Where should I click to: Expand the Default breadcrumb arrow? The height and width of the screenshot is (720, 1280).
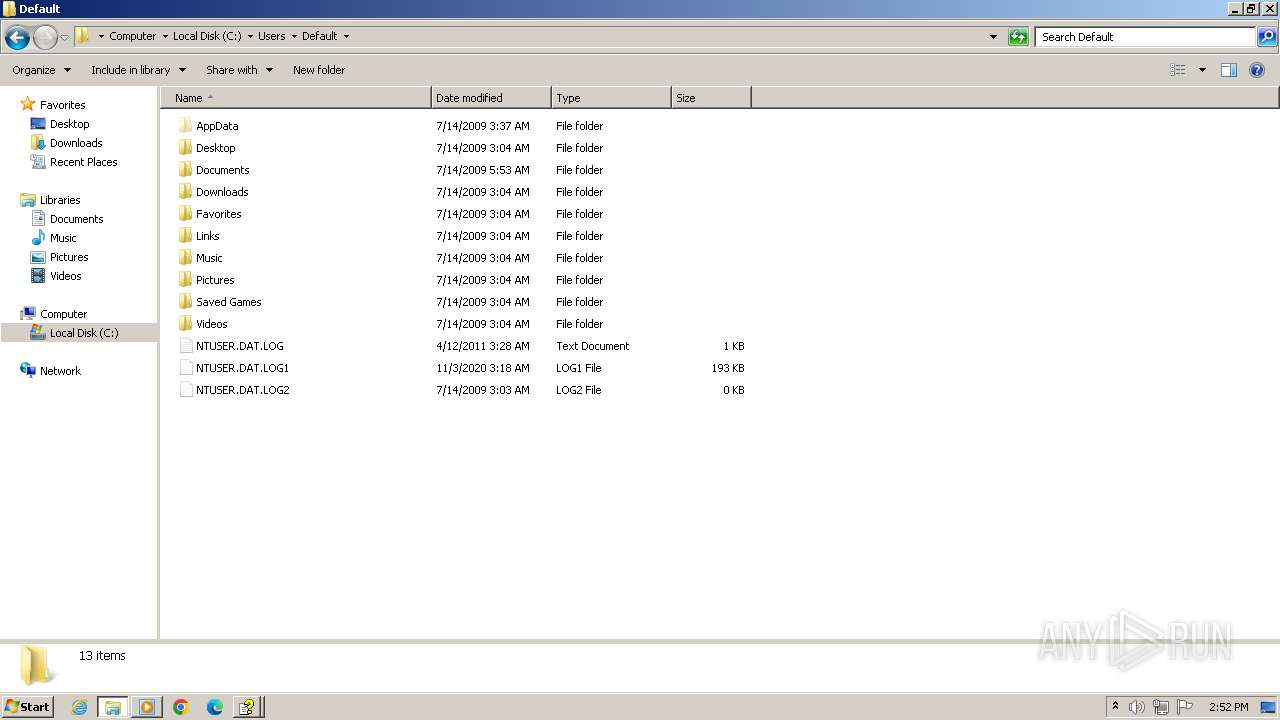click(346, 36)
